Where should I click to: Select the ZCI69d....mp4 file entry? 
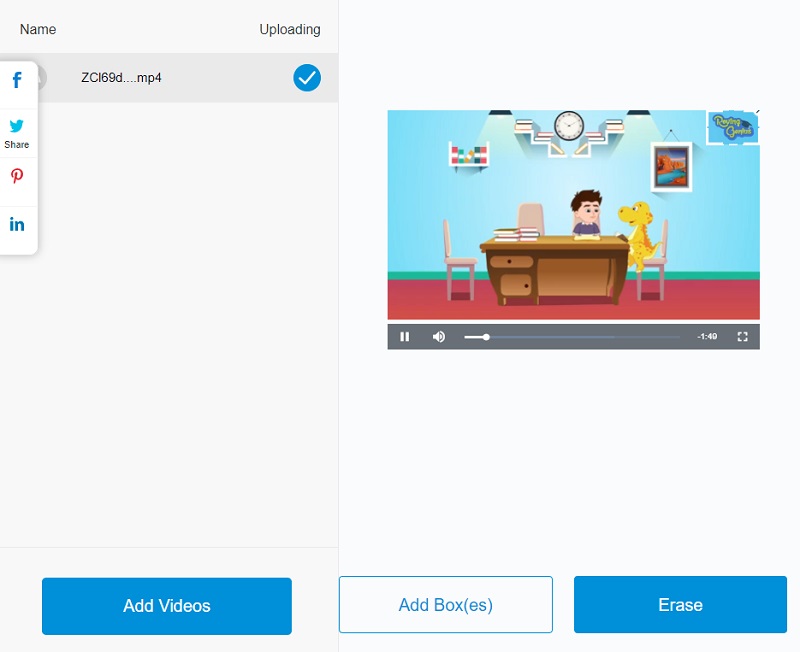(x=118, y=78)
